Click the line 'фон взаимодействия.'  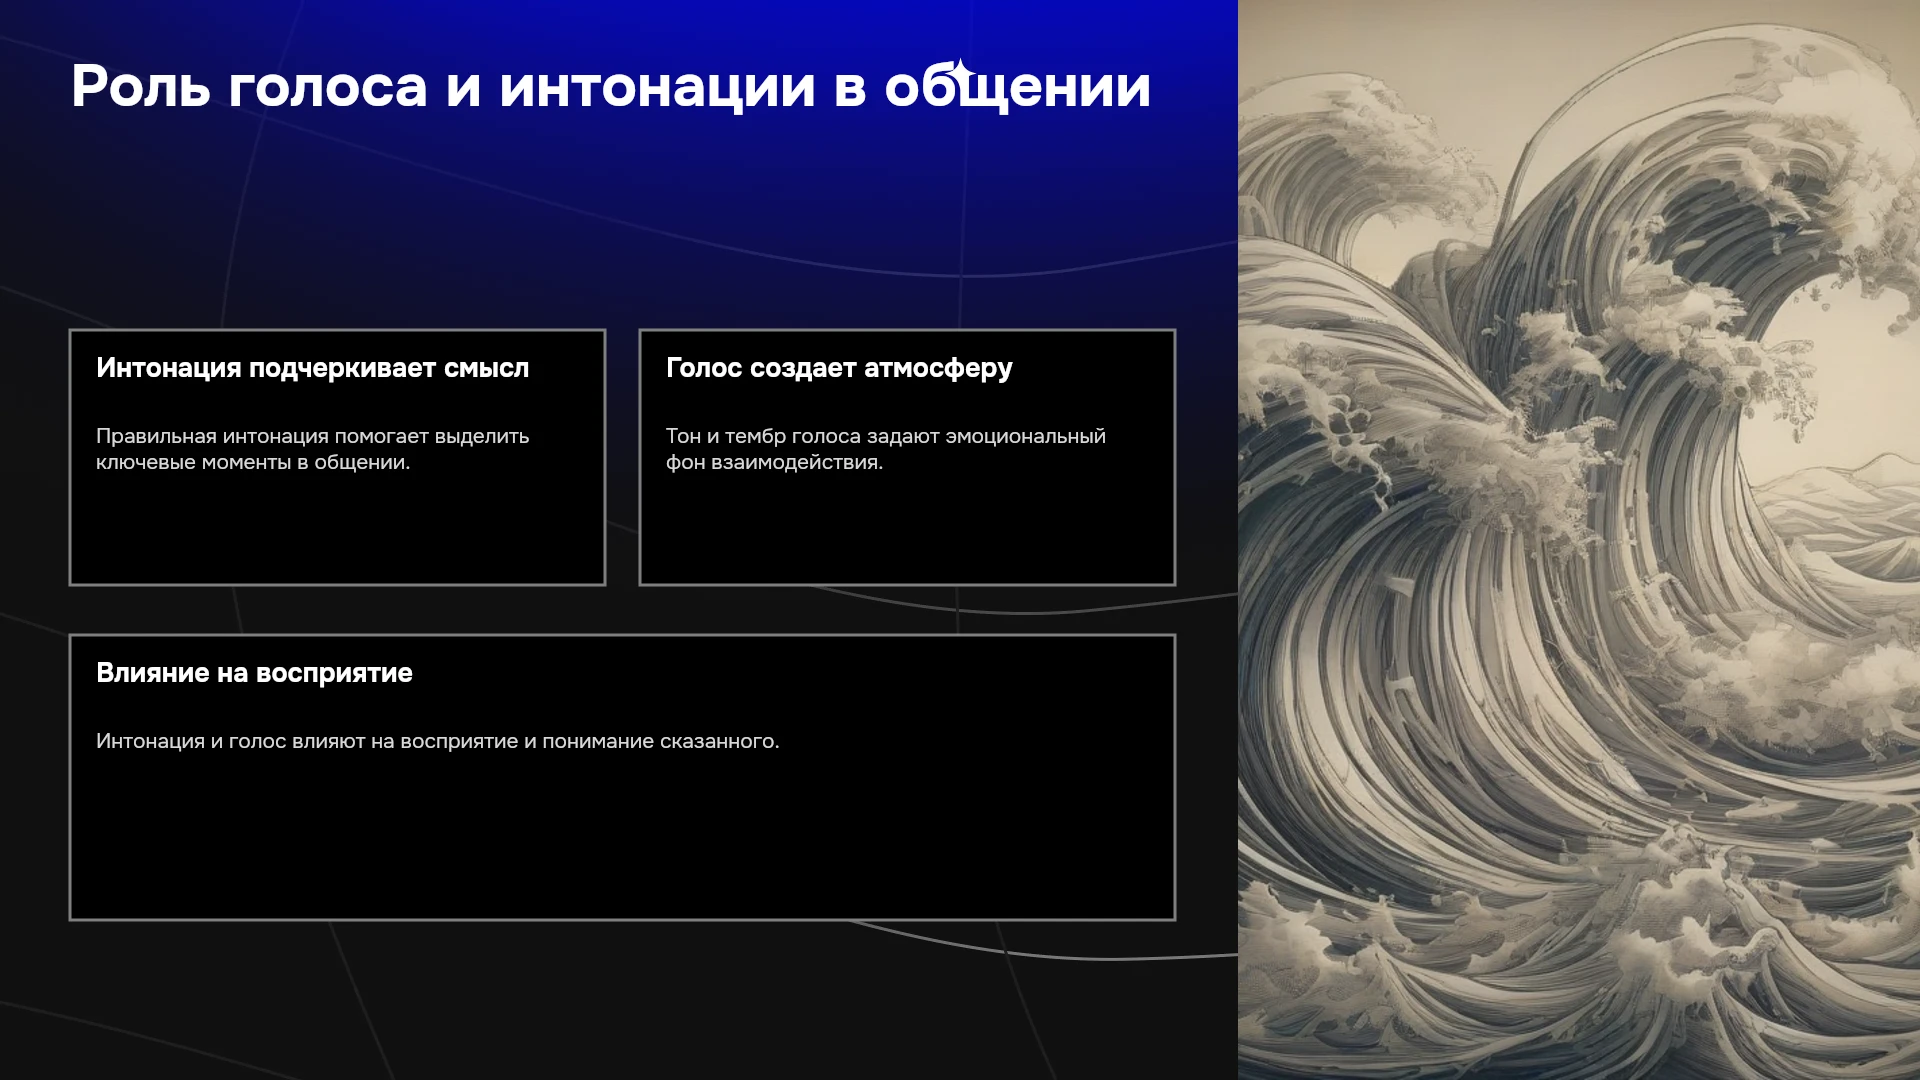774,462
